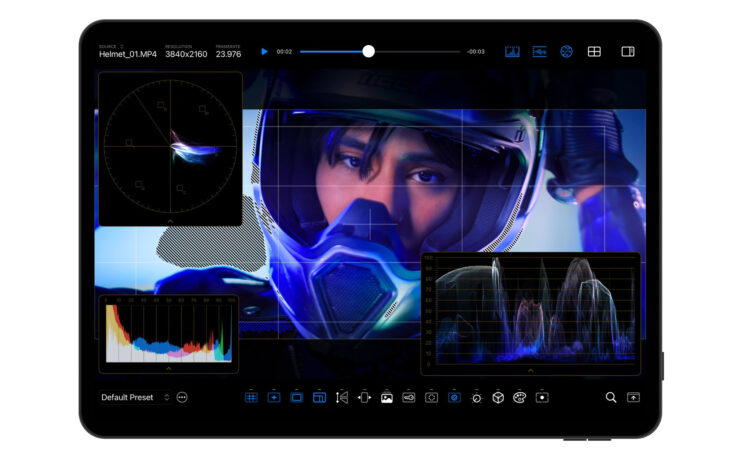Viewport: 740px width, 460px height.
Task: Toggle the safe area frame overlay
Action: click(x=296, y=397)
